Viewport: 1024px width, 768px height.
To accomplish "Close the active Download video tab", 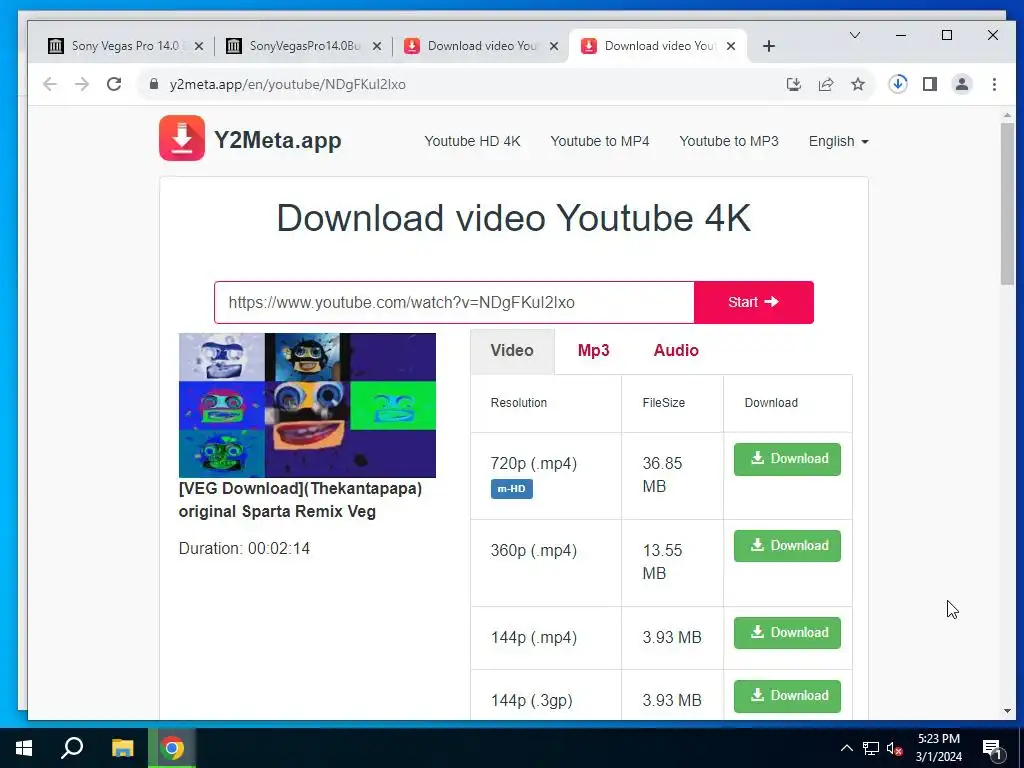I will point(731,46).
